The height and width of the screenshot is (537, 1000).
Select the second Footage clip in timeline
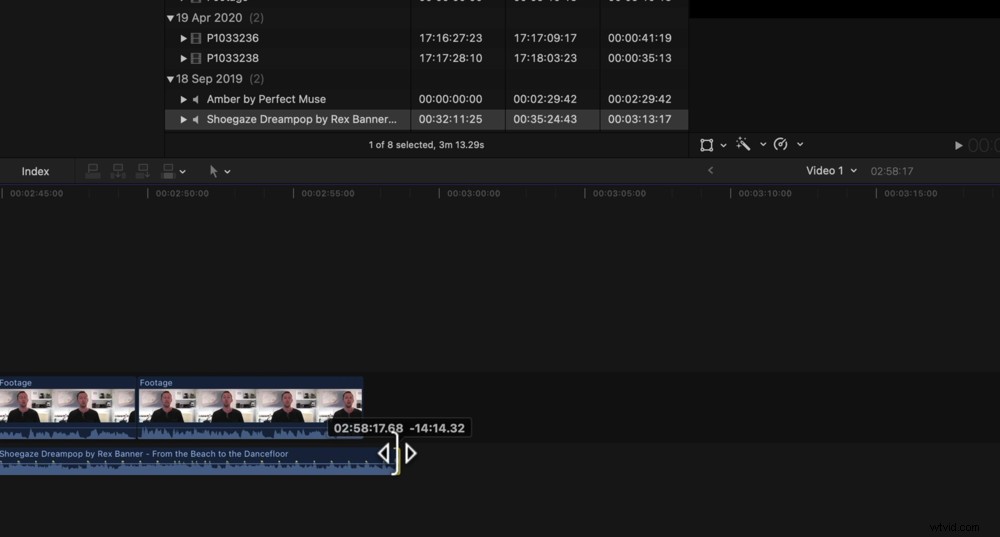click(x=250, y=408)
